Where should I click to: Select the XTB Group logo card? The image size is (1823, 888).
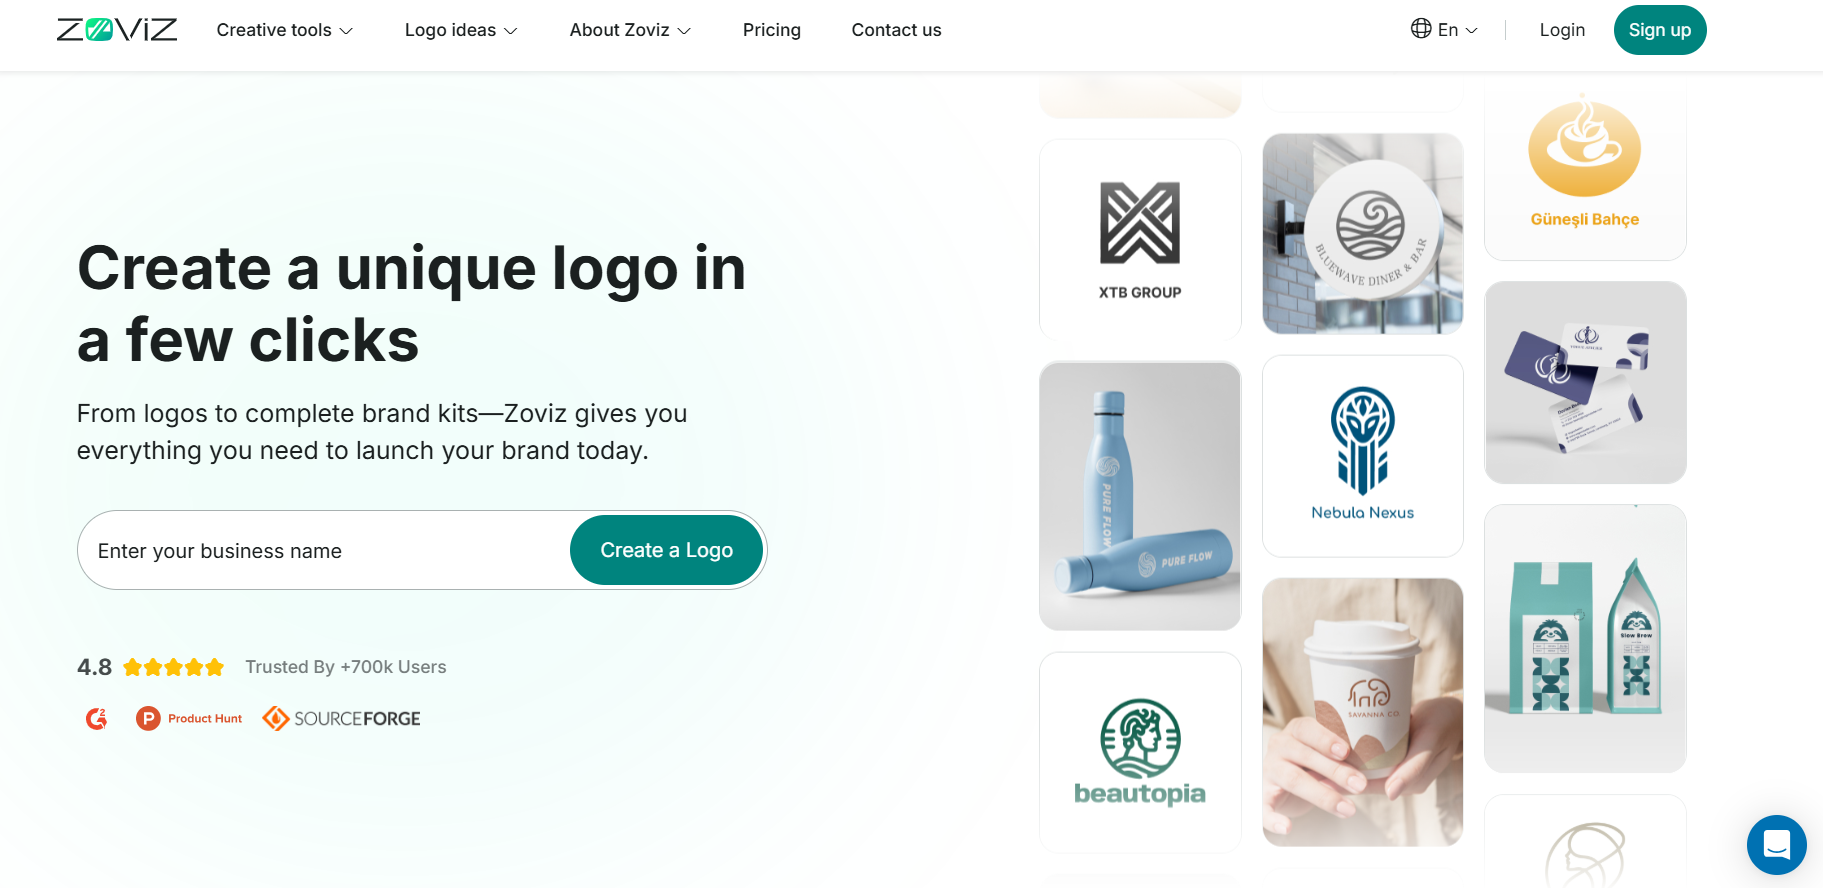(1140, 240)
